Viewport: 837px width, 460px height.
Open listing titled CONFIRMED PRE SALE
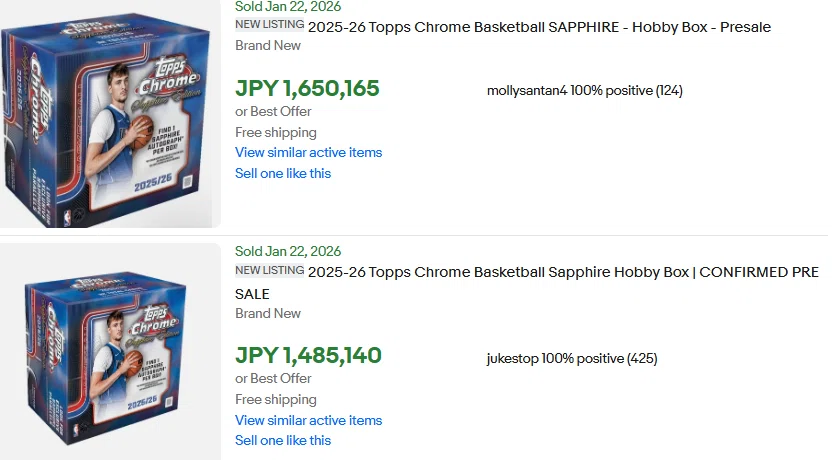tap(526, 283)
